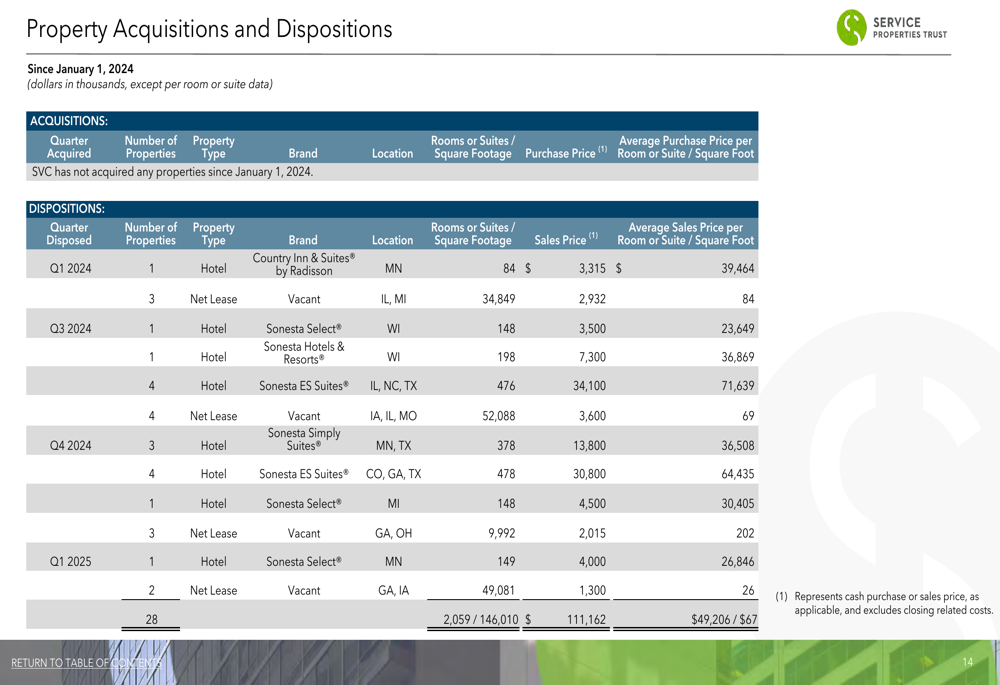Click the "Sonesta Hotels & Resorts" brand cell
The image size is (1000, 685).
[x=304, y=353]
